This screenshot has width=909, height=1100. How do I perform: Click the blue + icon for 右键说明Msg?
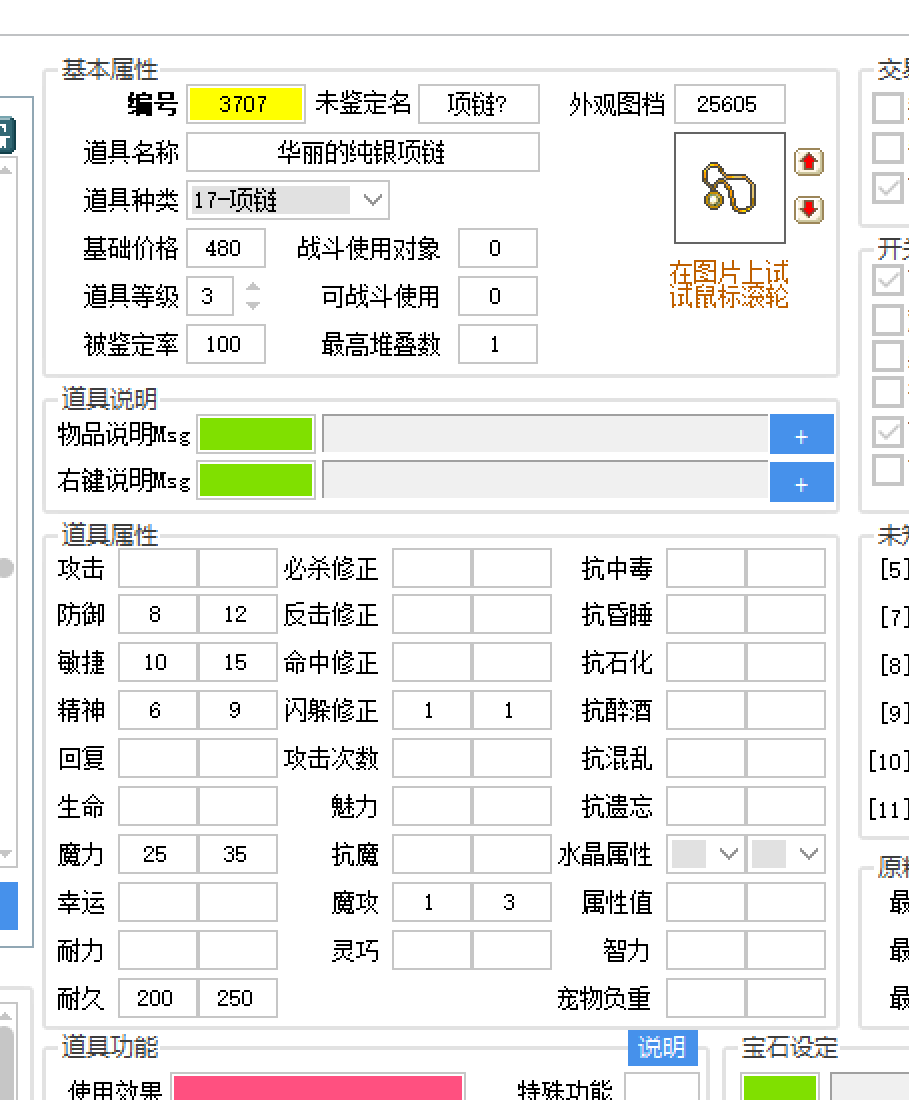coord(801,482)
